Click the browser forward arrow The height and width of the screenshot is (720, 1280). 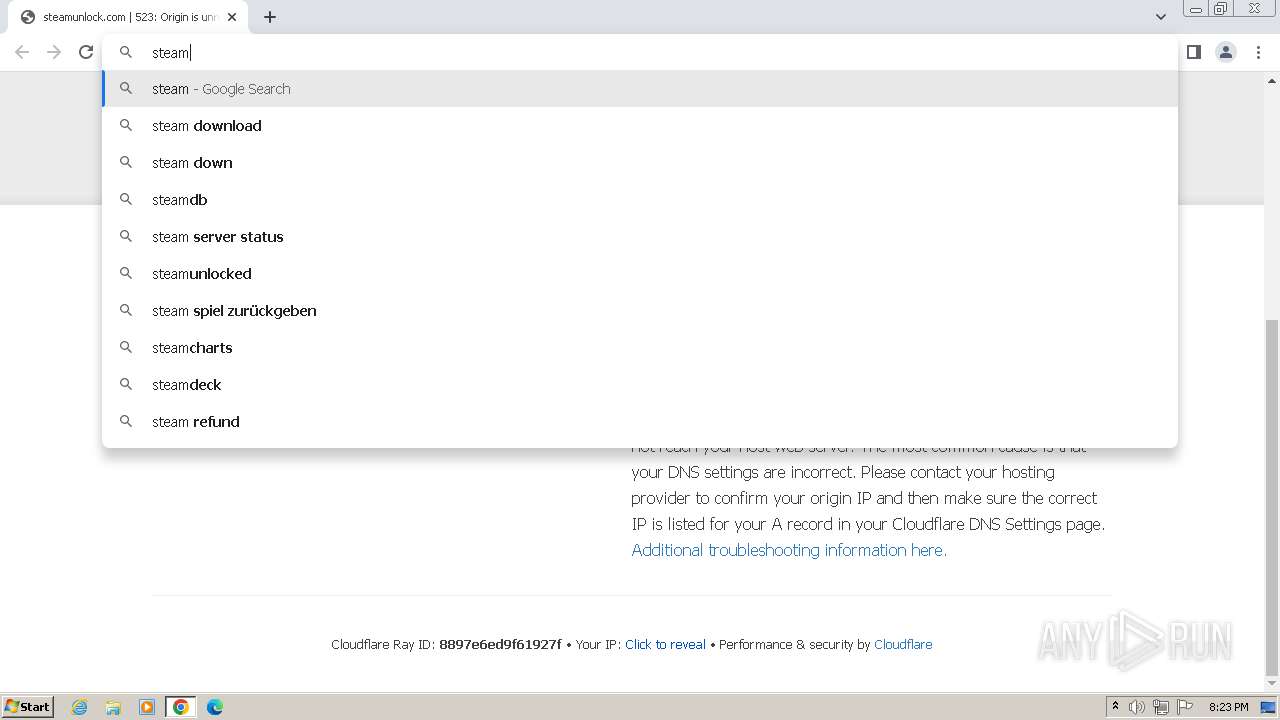[54, 52]
